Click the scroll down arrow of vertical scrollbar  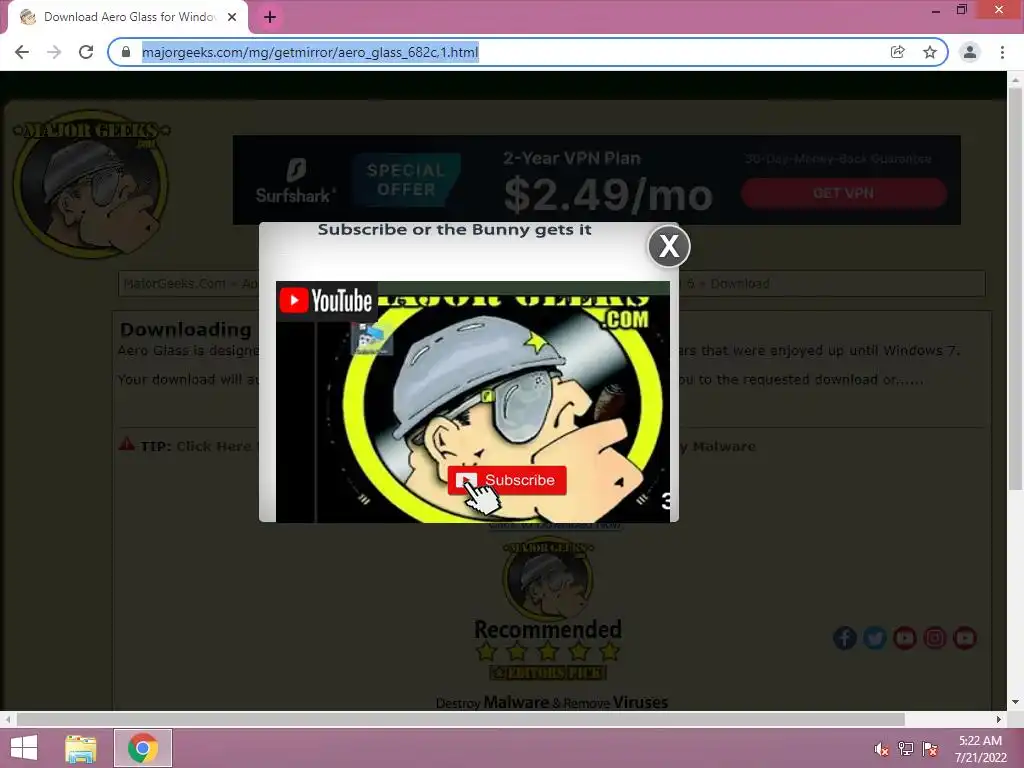[1015, 702]
